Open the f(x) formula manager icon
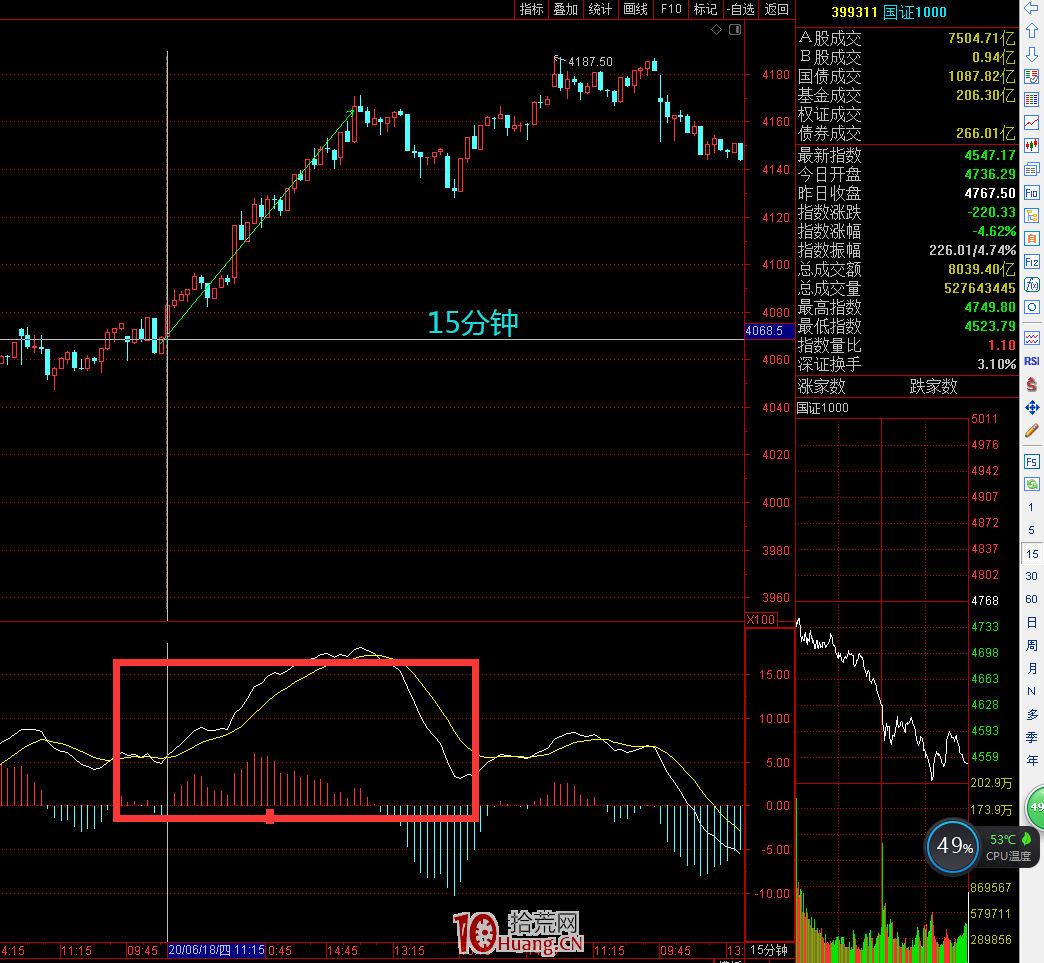The width and height of the screenshot is (1044, 963). point(1031,284)
